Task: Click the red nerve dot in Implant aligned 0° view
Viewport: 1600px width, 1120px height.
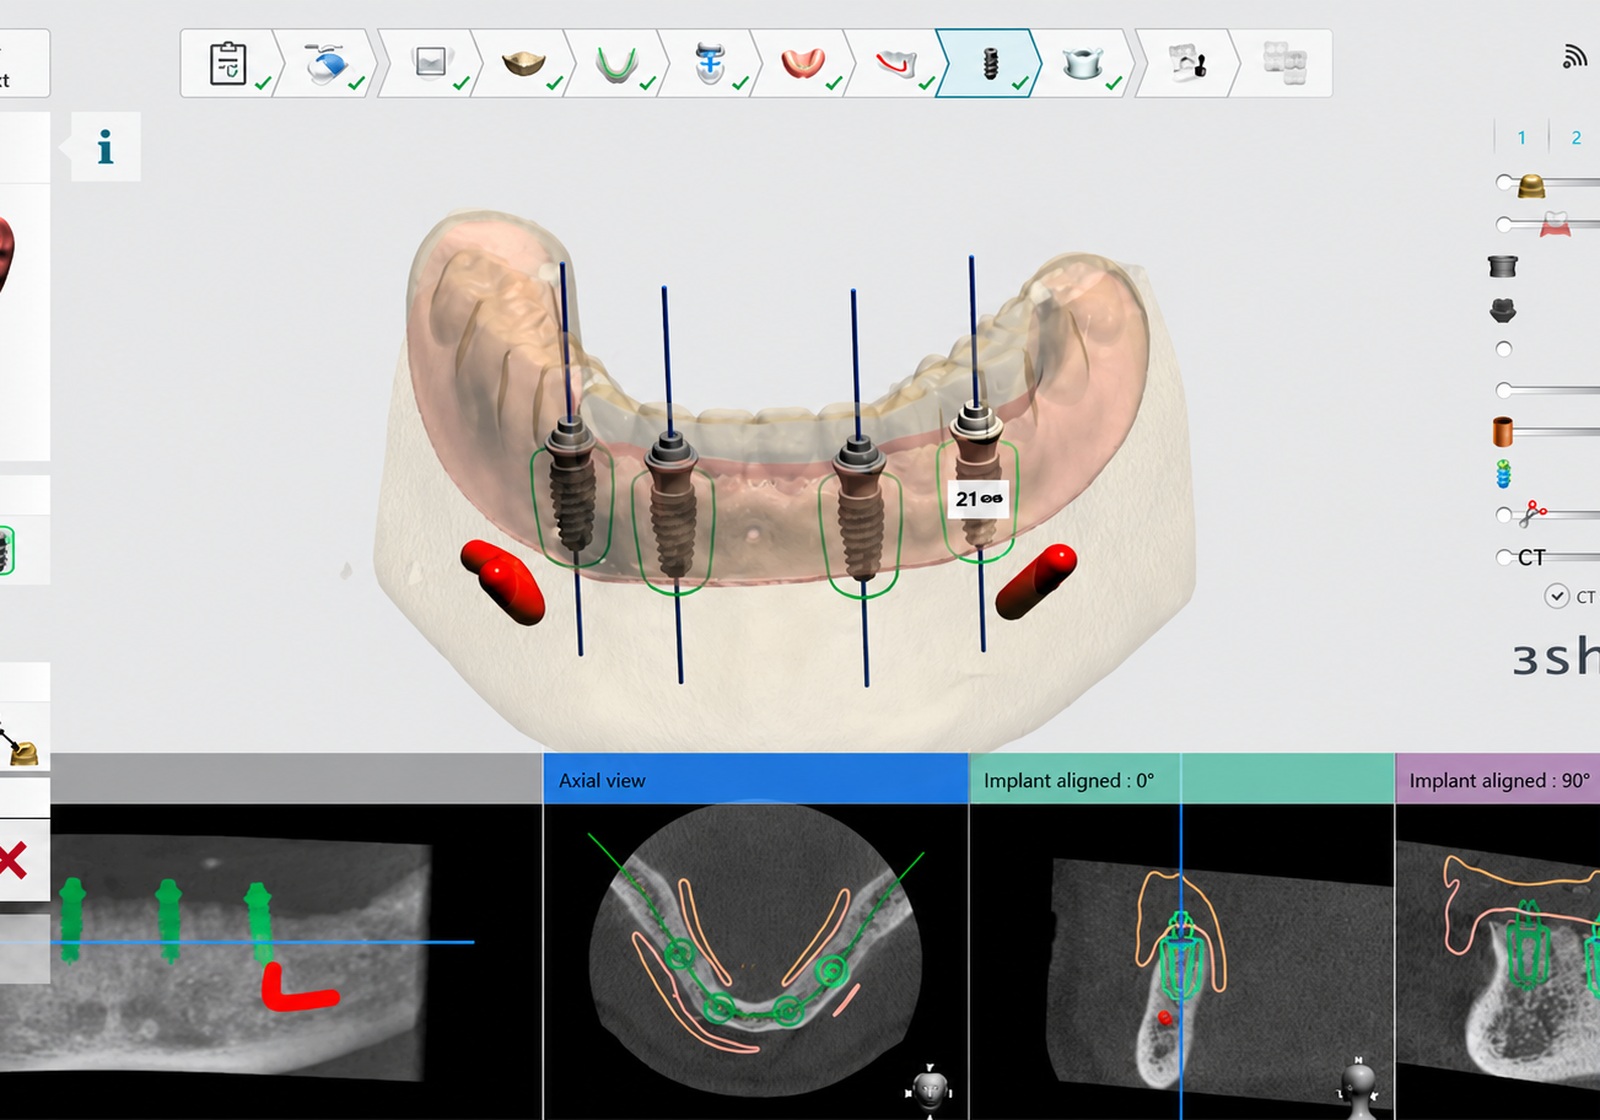Action: pos(1164,1017)
